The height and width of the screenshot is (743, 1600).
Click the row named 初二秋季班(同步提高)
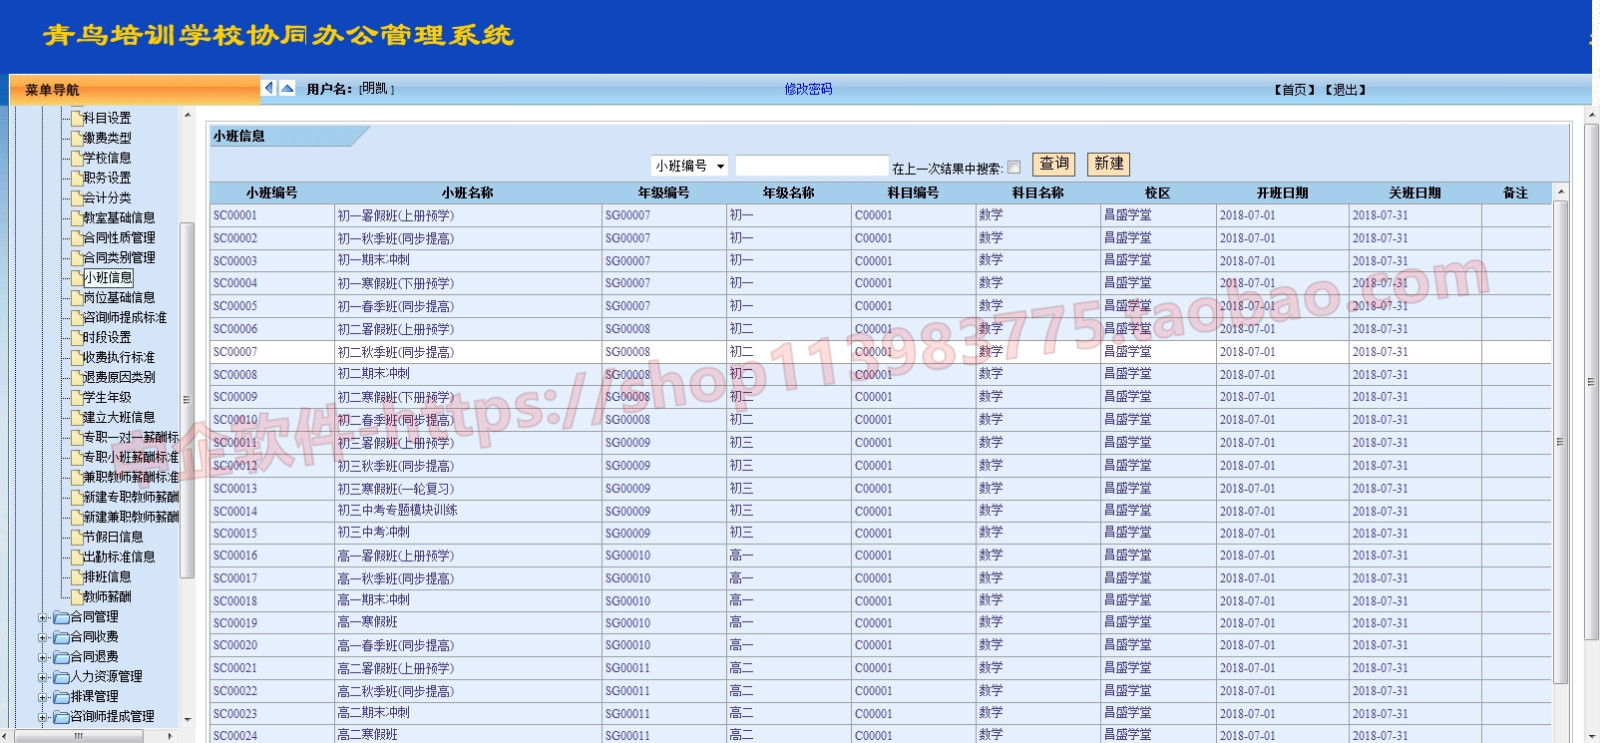[x=880, y=352]
